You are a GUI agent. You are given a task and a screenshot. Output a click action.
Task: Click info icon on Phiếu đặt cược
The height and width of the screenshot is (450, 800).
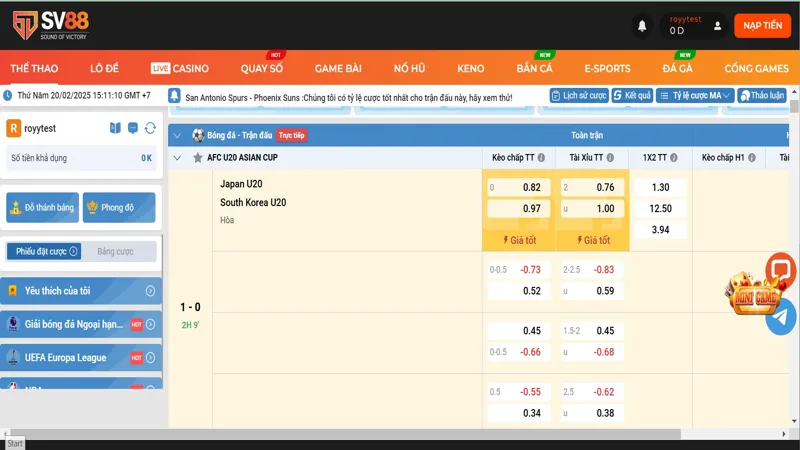coord(73,251)
